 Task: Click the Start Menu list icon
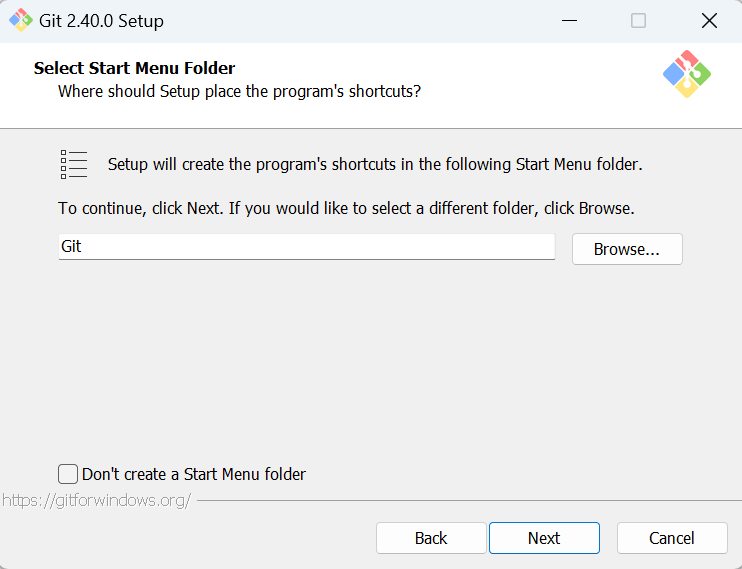point(74,164)
